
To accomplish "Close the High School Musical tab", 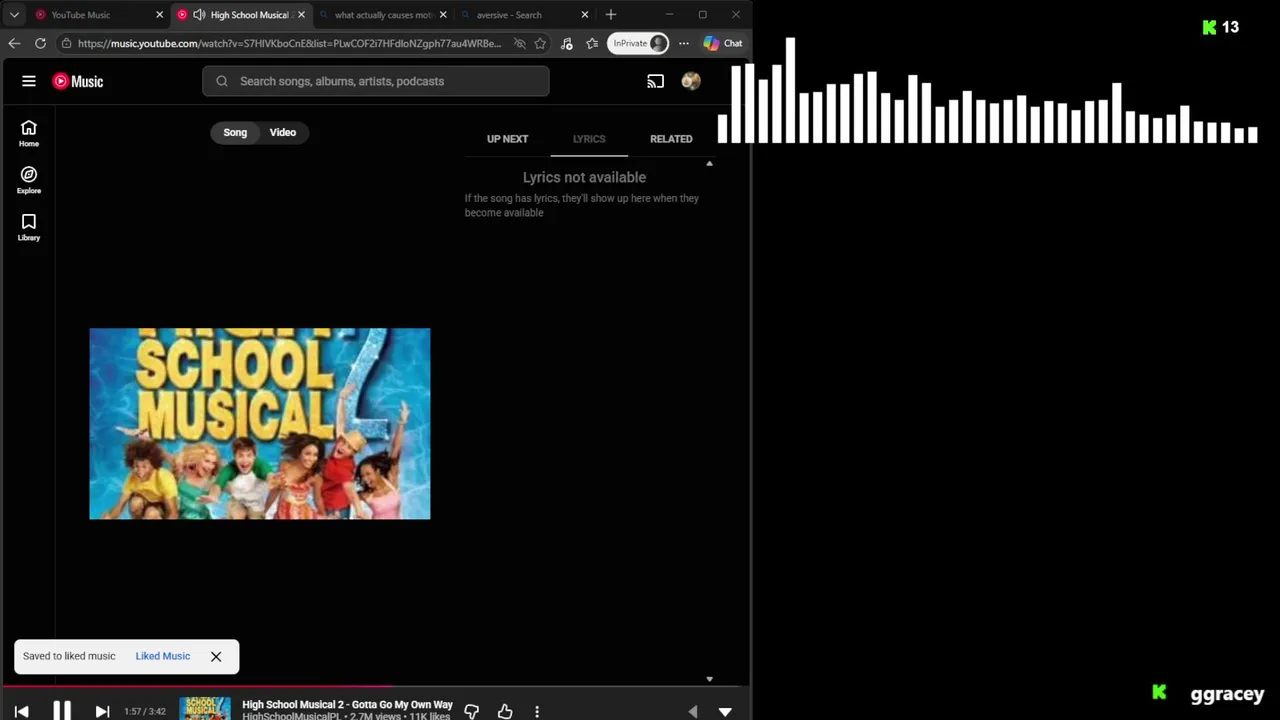I will click(x=301, y=15).
